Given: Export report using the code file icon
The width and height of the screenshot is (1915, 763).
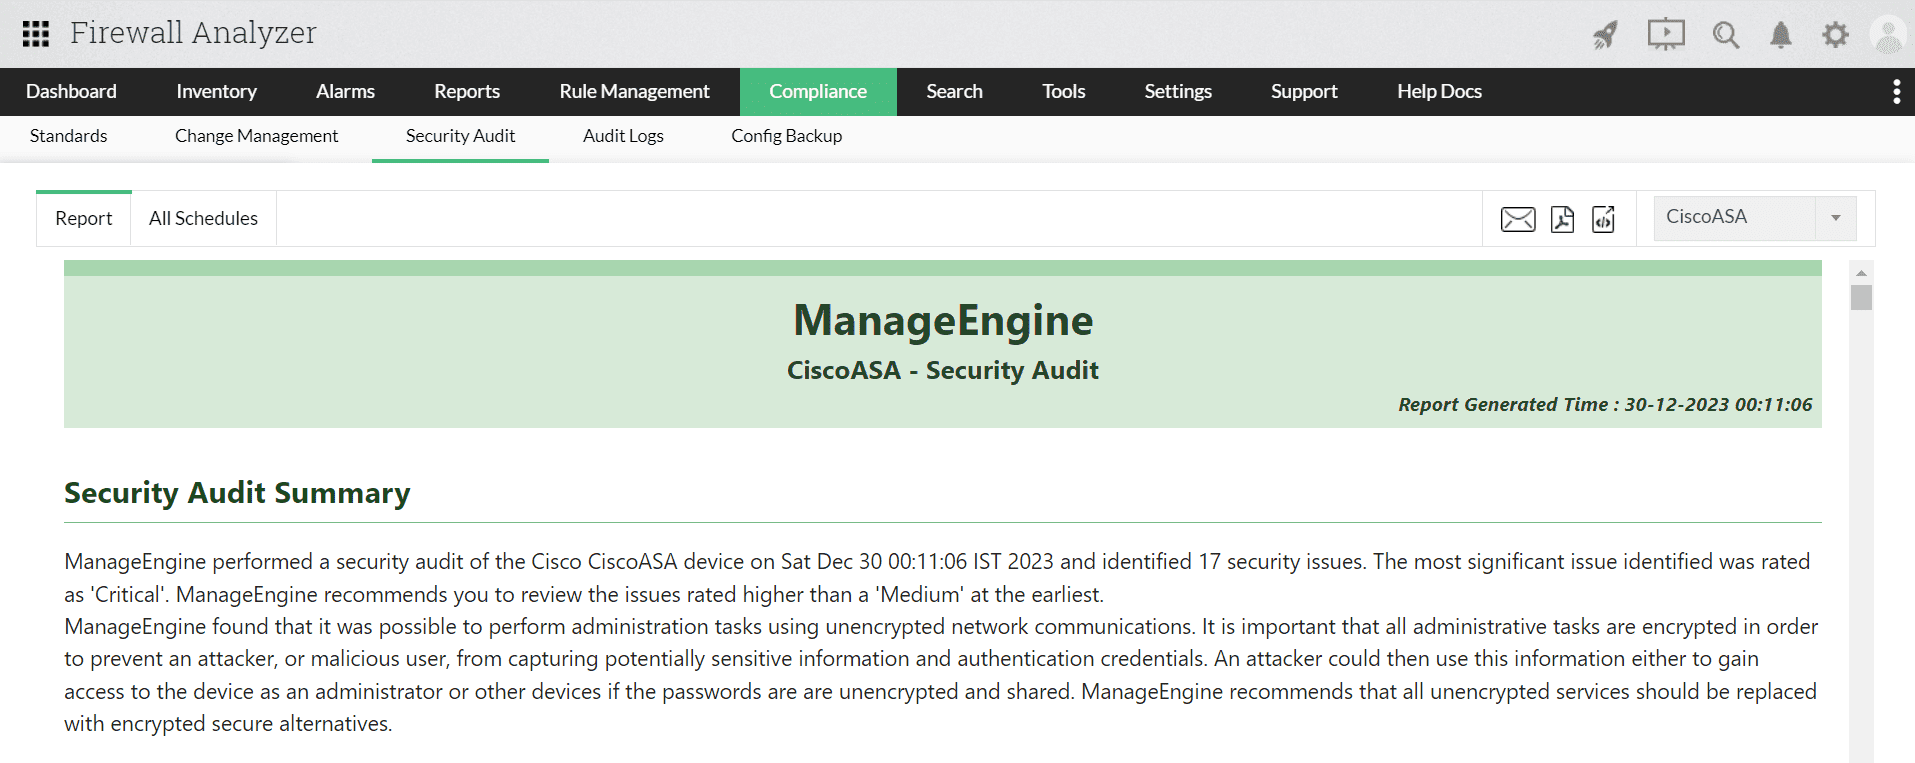Looking at the screenshot, I should tap(1603, 219).
